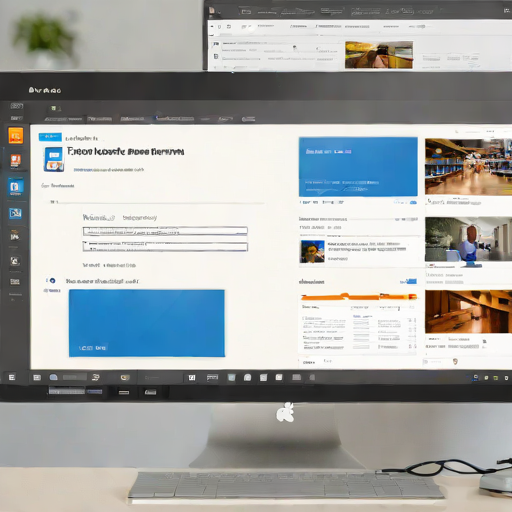Open the taskbar icon right of the Start button
512x512 pixels.
coord(37,377)
